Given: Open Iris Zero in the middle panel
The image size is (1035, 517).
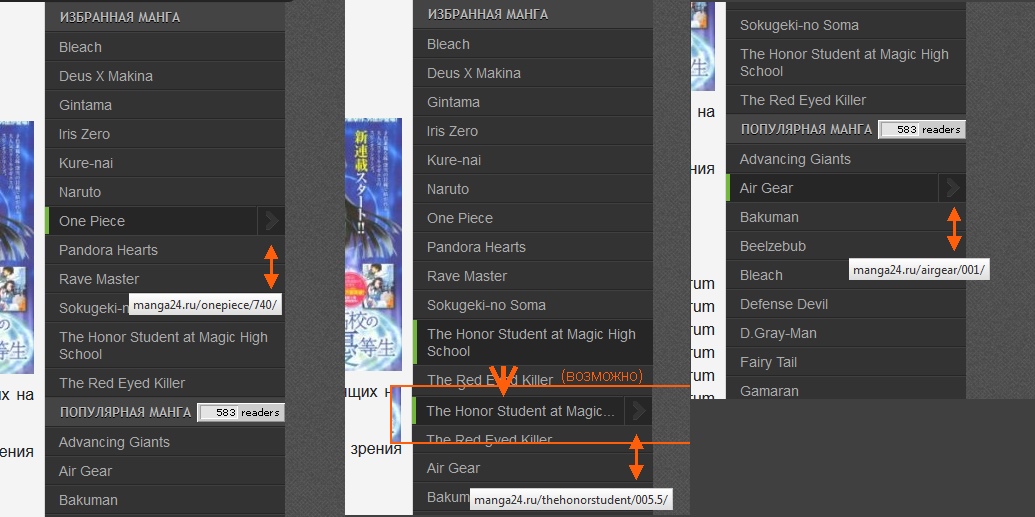Looking at the screenshot, I should [x=533, y=131].
